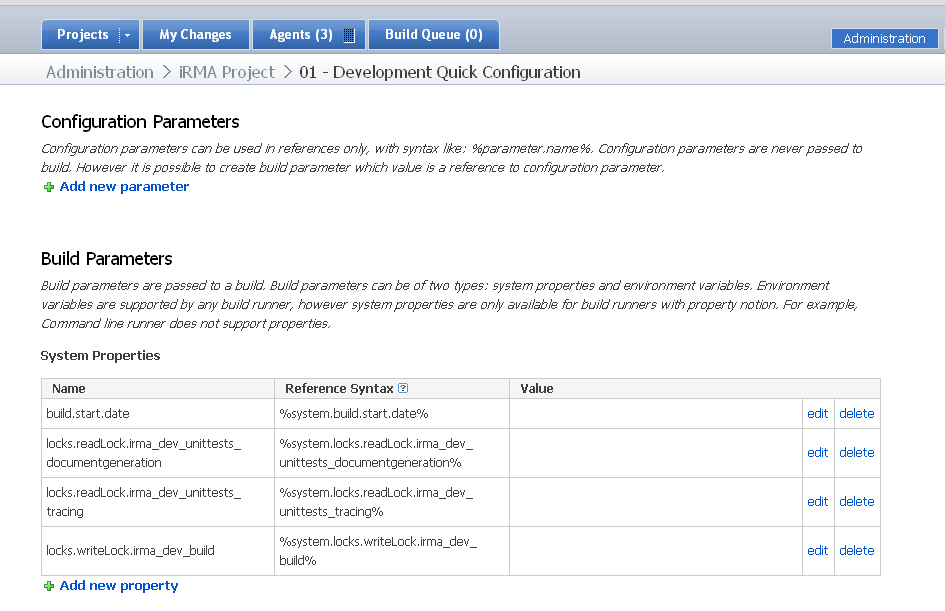Select %system.locks.readLock.irma_dev_unittests_tracing% reference cell

392,502
